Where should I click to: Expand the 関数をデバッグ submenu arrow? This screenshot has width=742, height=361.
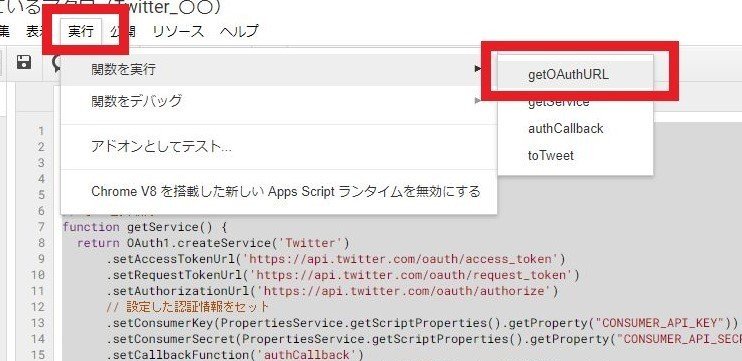477,100
